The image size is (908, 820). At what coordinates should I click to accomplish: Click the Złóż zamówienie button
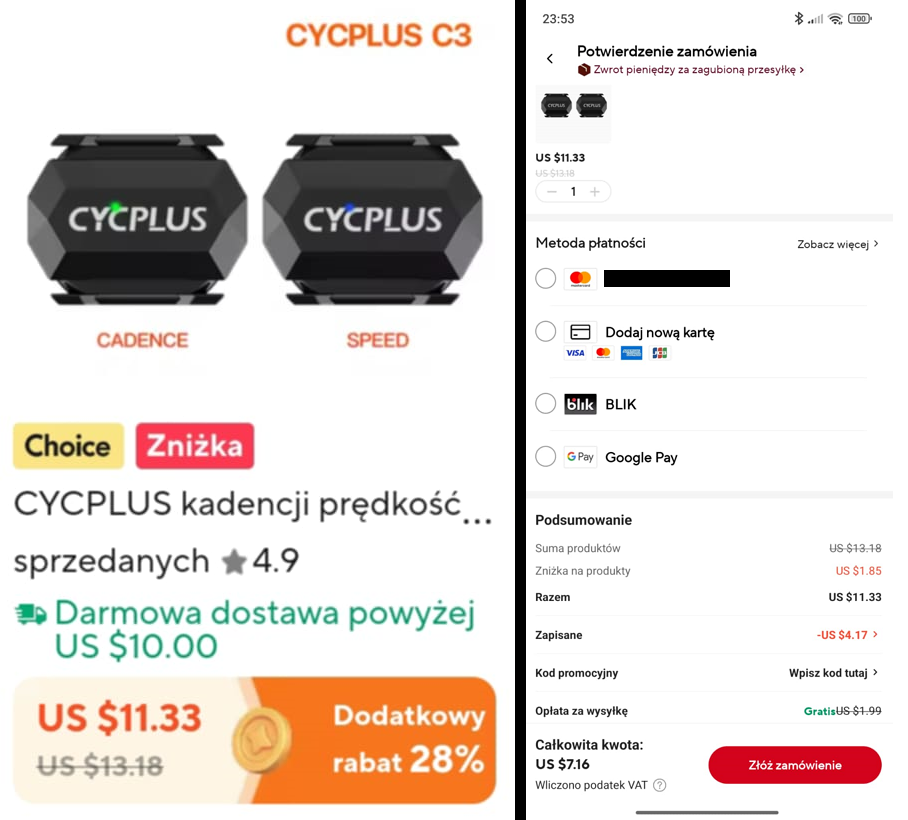point(794,765)
